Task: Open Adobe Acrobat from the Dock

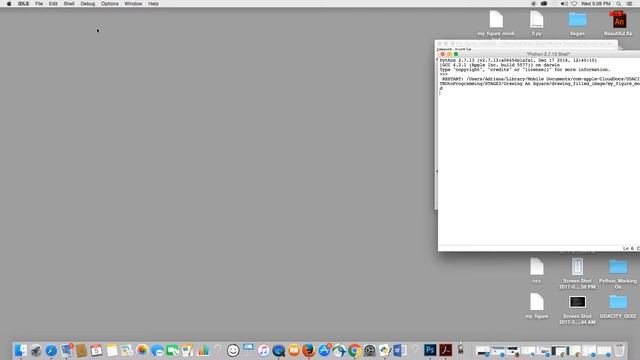Action: click(445, 350)
